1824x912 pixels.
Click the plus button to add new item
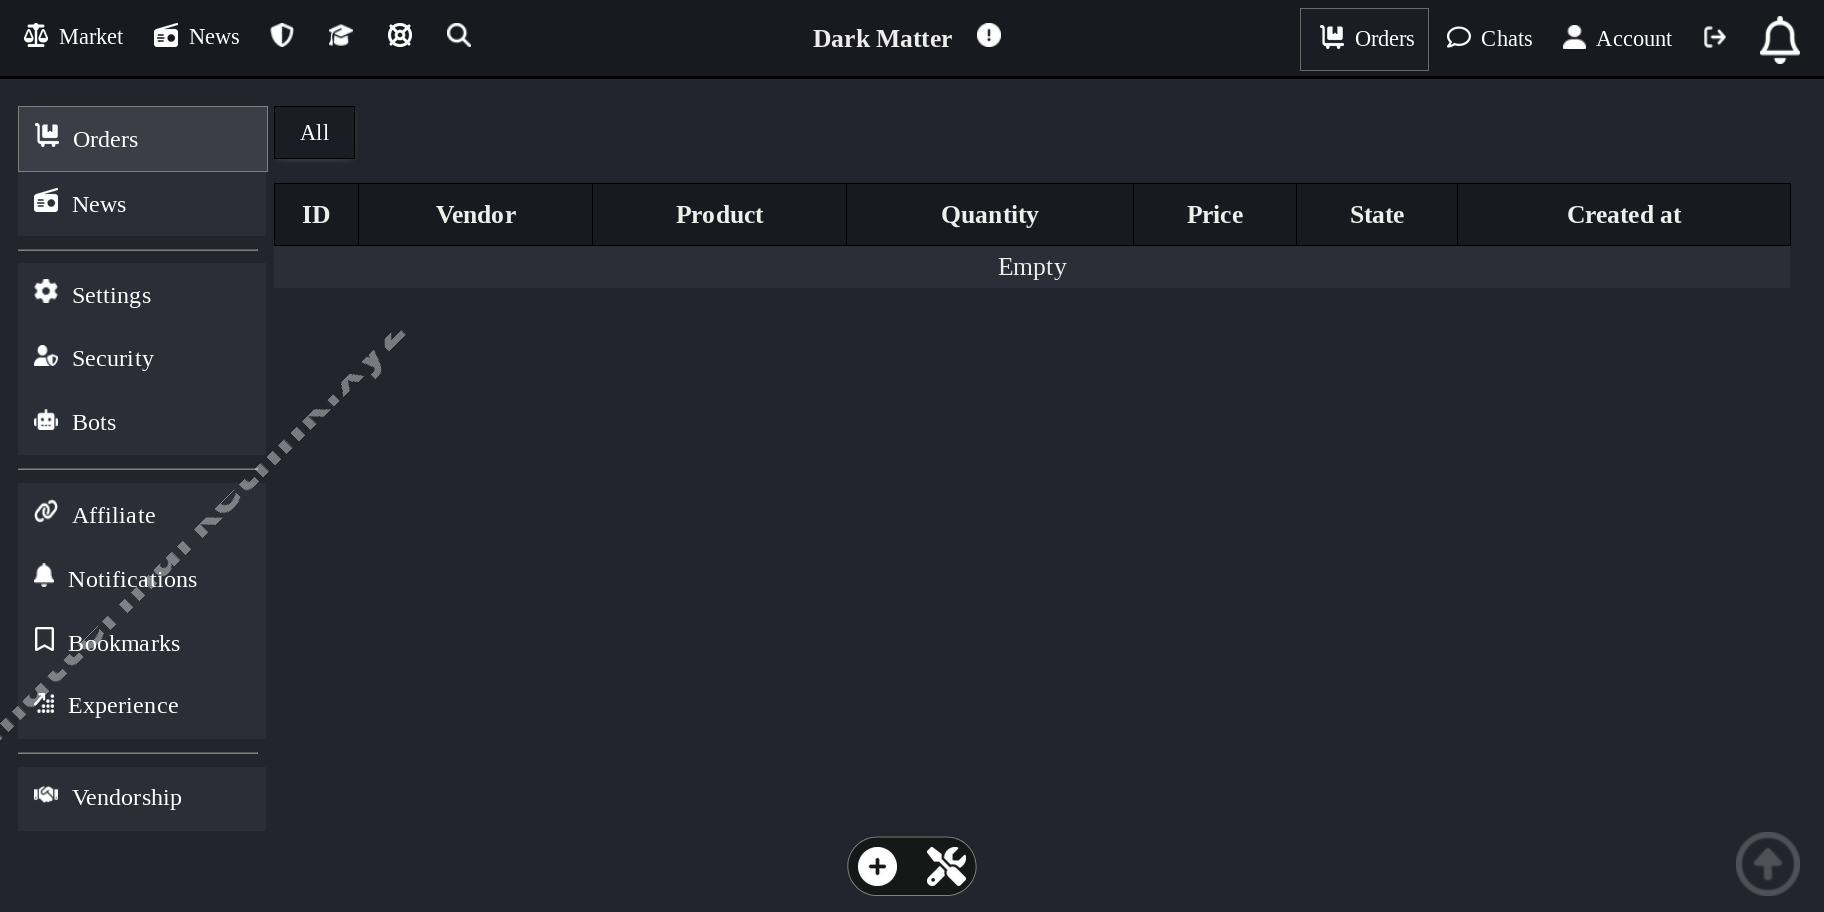877,866
